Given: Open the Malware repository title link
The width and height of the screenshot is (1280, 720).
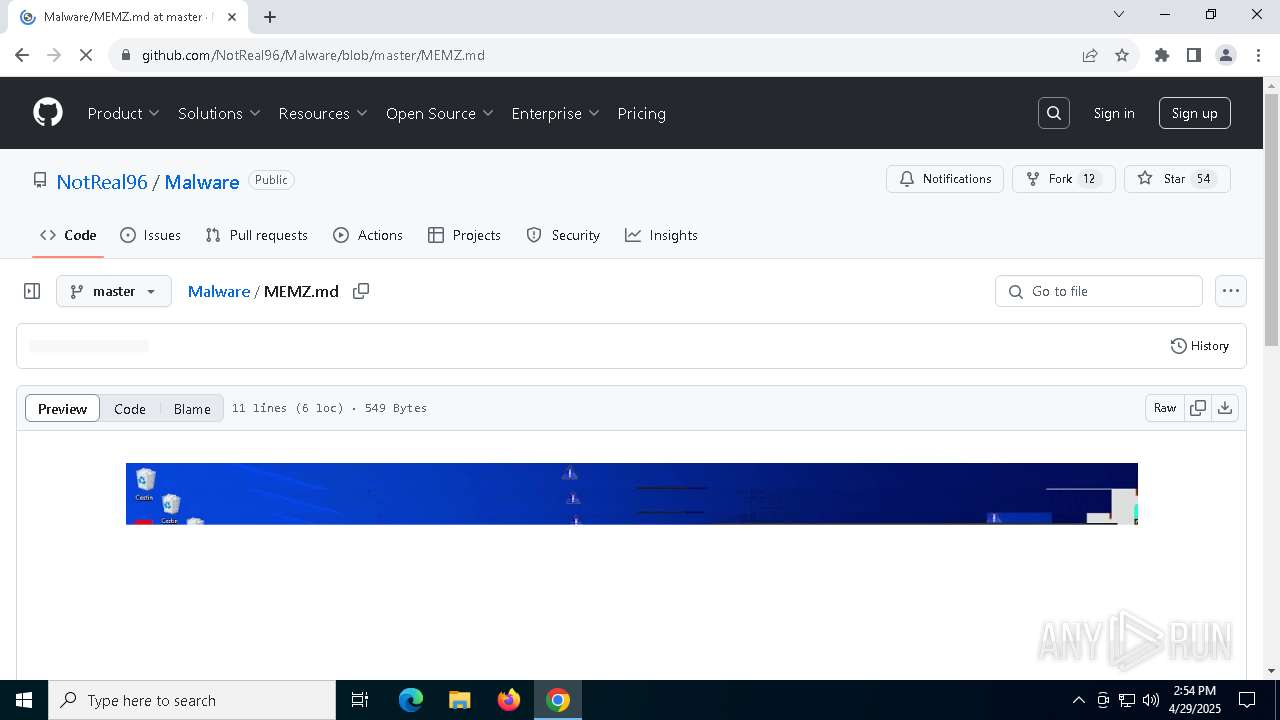Looking at the screenshot, I should pos(202,182).
